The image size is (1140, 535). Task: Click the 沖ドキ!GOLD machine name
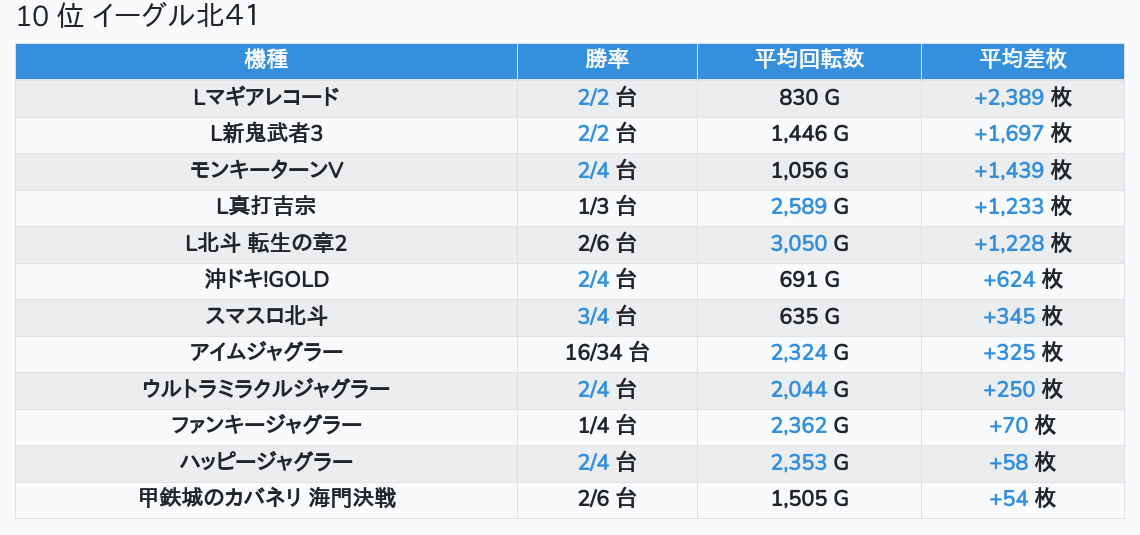[266, 280]
